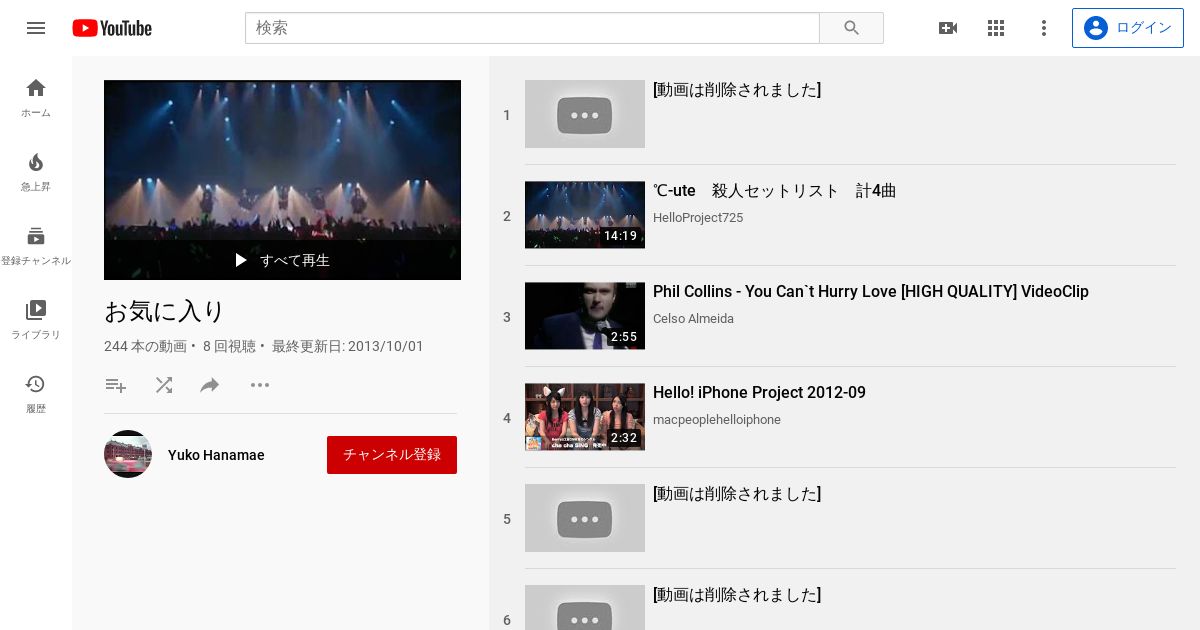Click the ログイン sign-in button
Viewport: 1200px width, 630px height.
[1128, 28]
